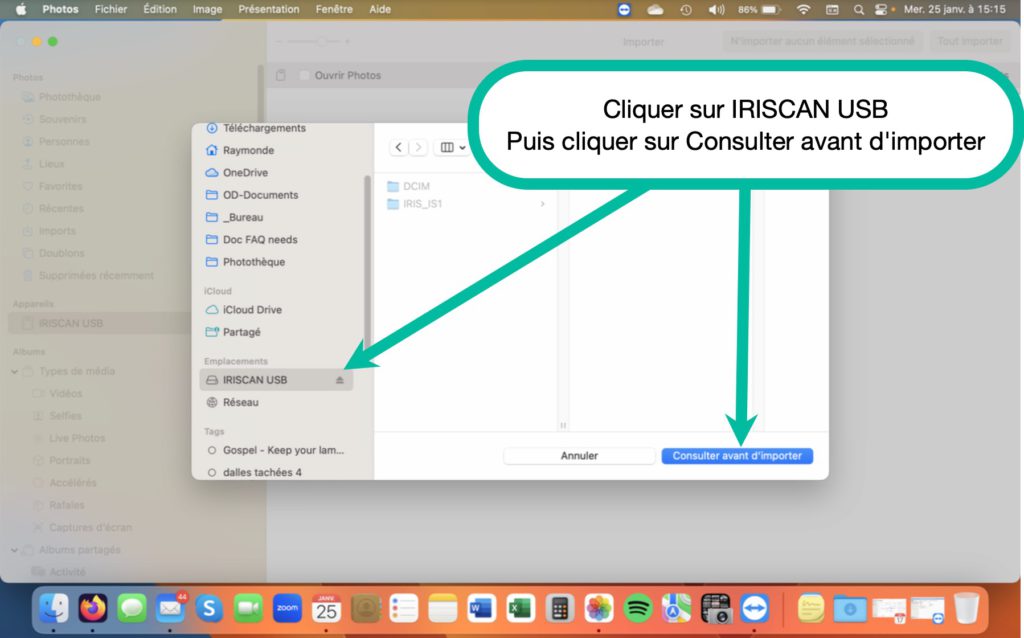Expand the IRIS_IS1 folder chevron
1024x638 pixels.
click(542, 204)
